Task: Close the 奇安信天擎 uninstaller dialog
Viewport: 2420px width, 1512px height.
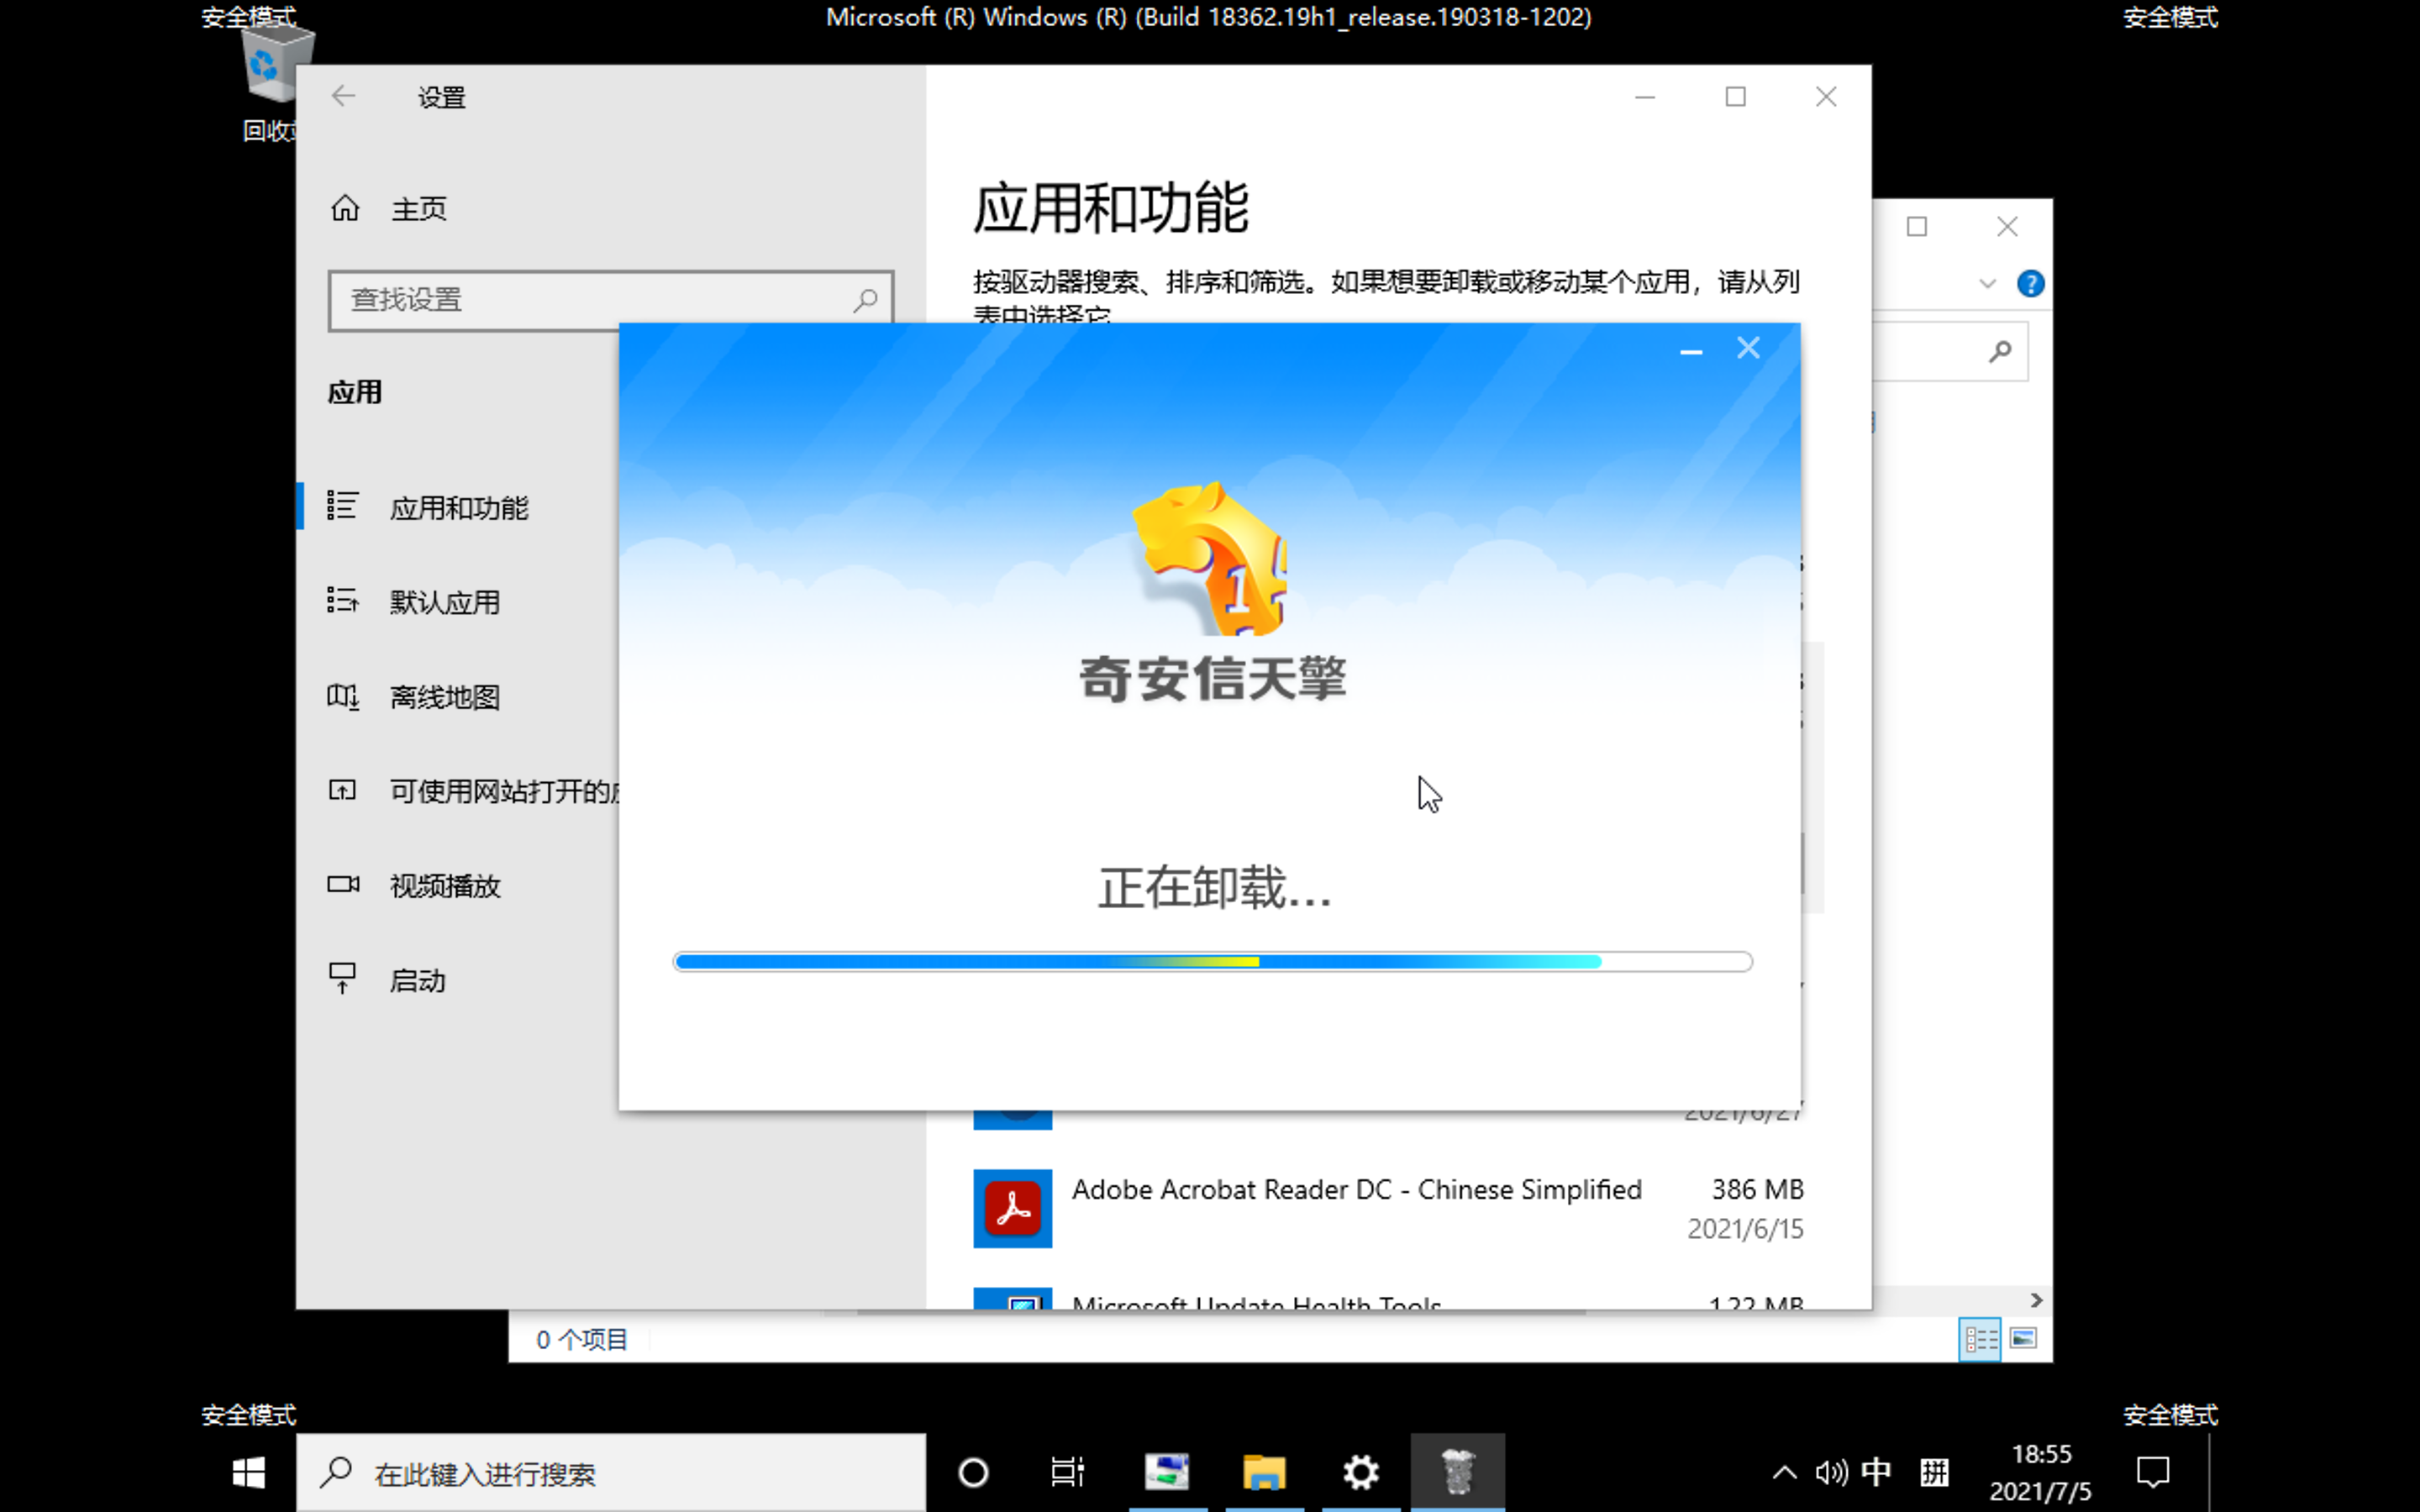Action: point(1748,348)
